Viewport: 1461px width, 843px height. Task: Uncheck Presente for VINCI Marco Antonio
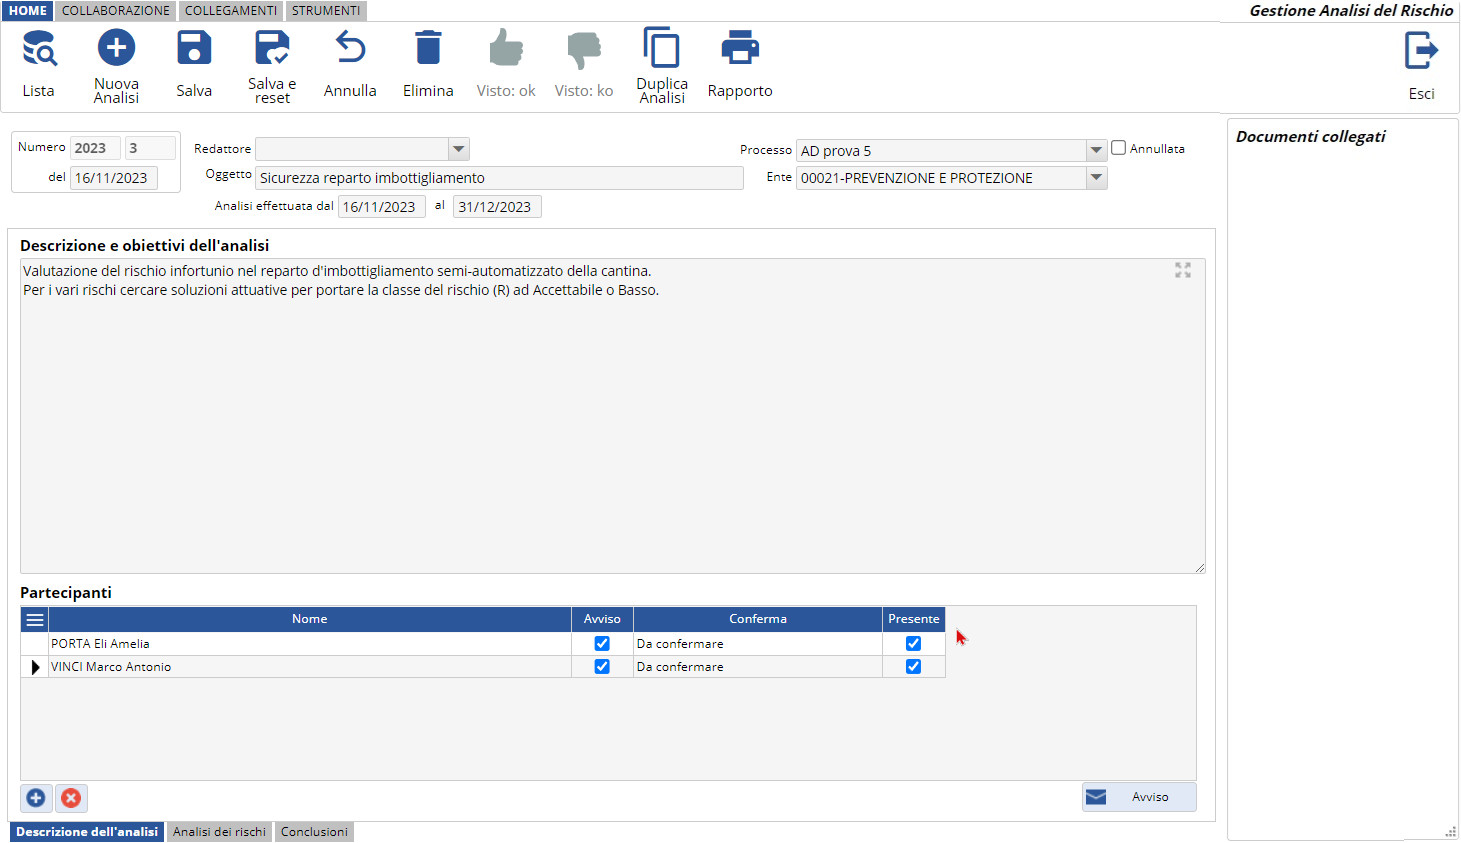tap(913, 667)
